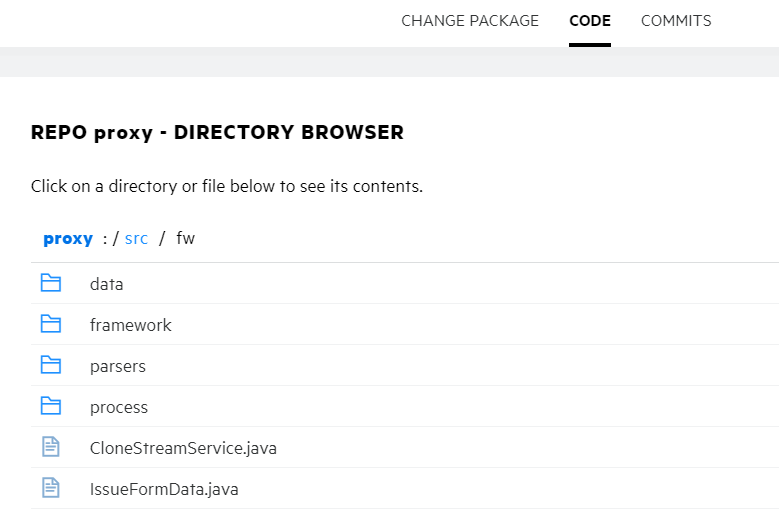Click the directory browser instruction text
The image size is (779, 512).
[x=227, y=187]
